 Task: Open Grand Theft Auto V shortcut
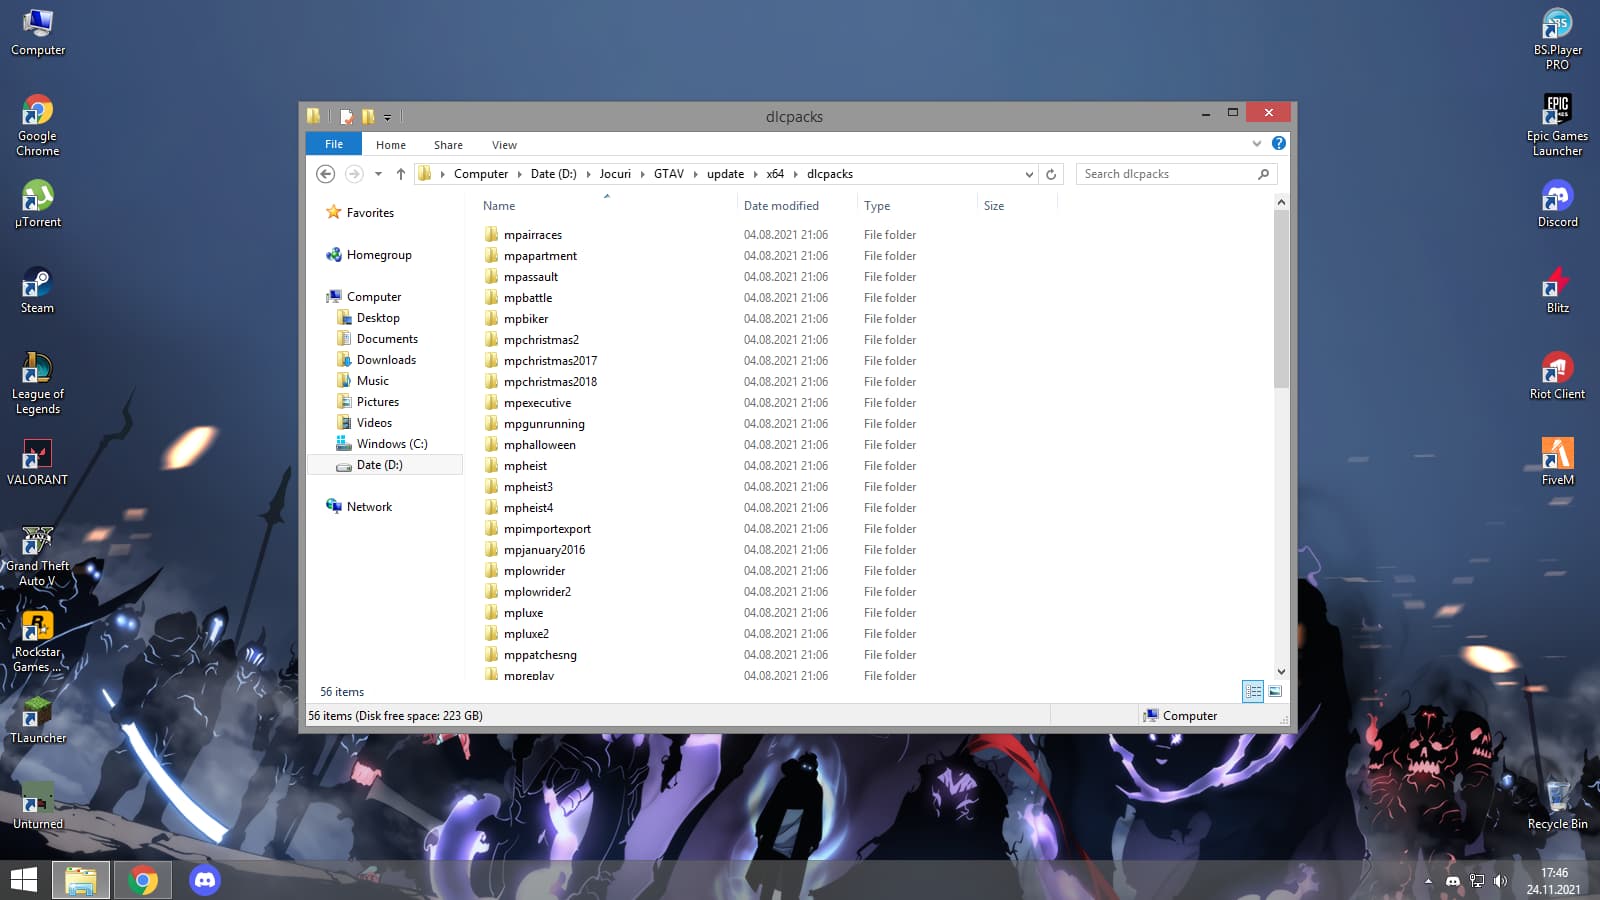click(37, 556)
